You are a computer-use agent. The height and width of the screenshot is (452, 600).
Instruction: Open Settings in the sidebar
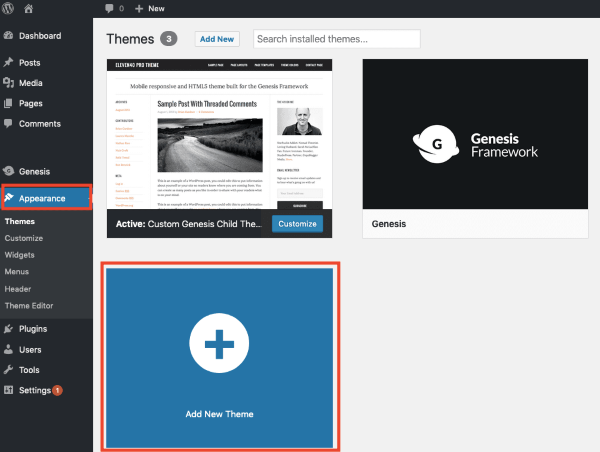(x=35, y=390)
